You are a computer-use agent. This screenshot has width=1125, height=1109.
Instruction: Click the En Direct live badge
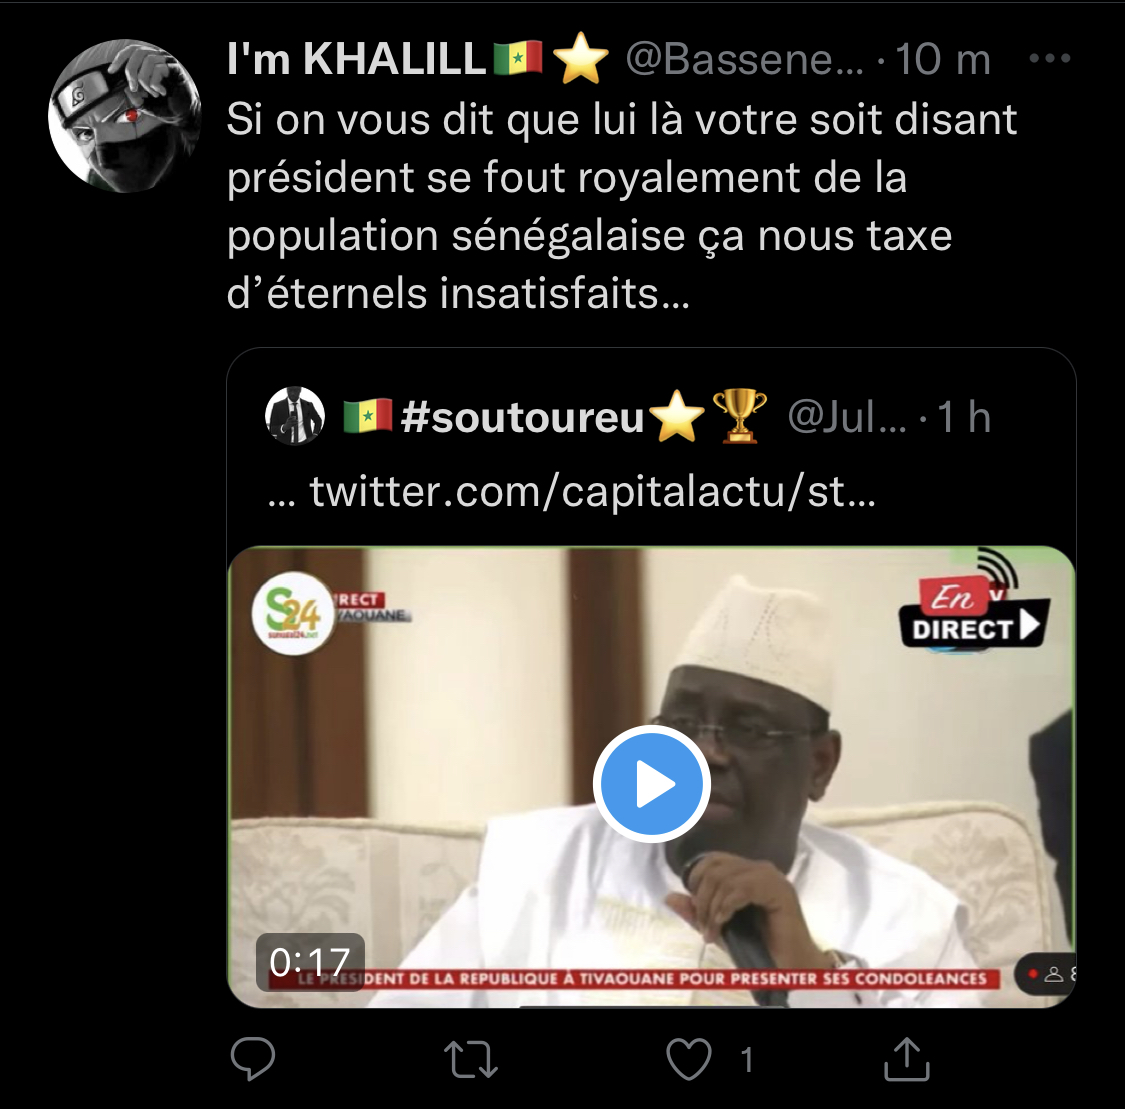coord(972,611)
